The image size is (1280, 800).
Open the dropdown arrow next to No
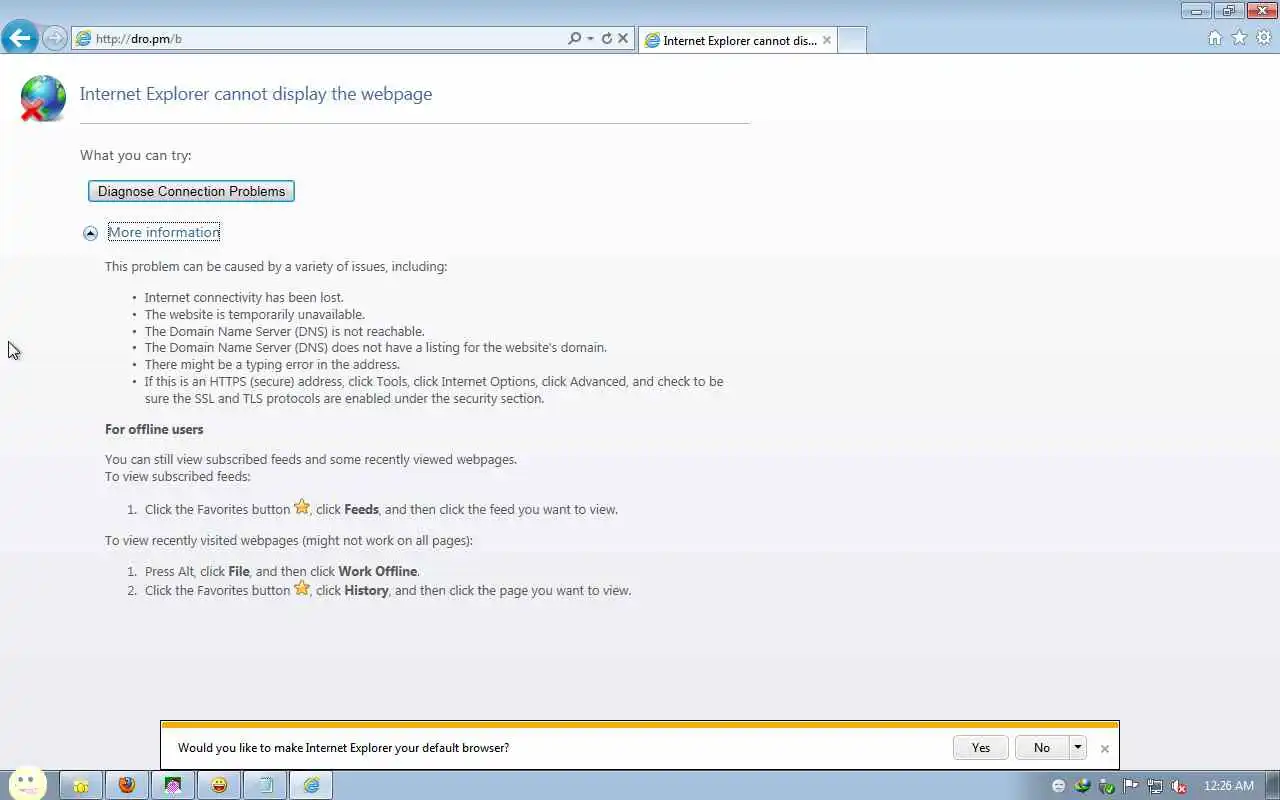tap(1077, 748)
